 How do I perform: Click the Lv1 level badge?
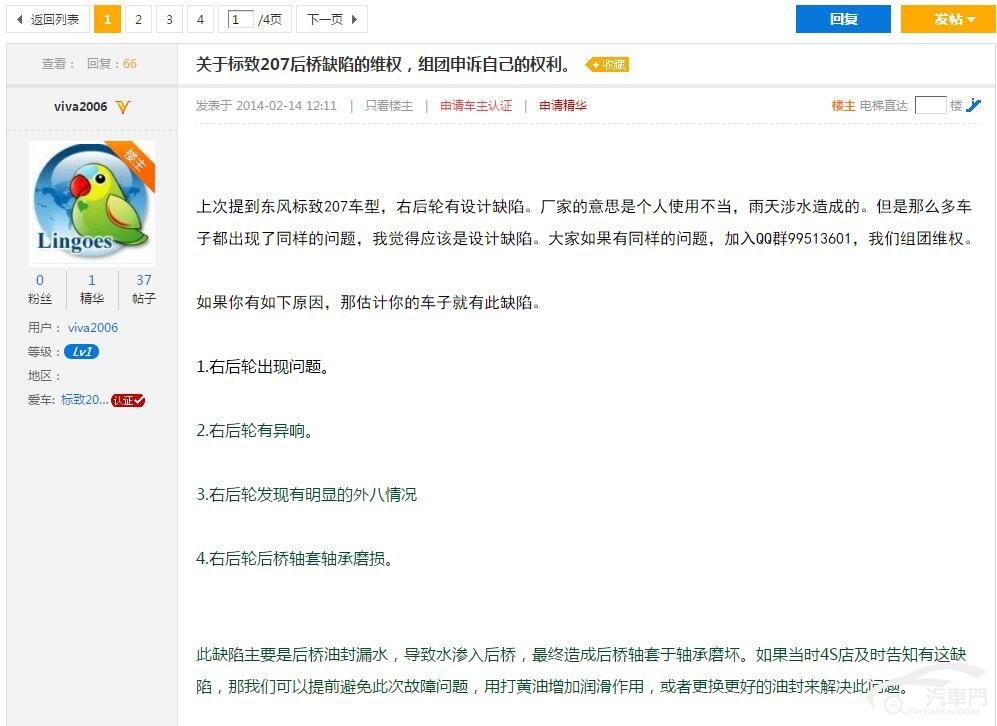click(x=81, y=352)
